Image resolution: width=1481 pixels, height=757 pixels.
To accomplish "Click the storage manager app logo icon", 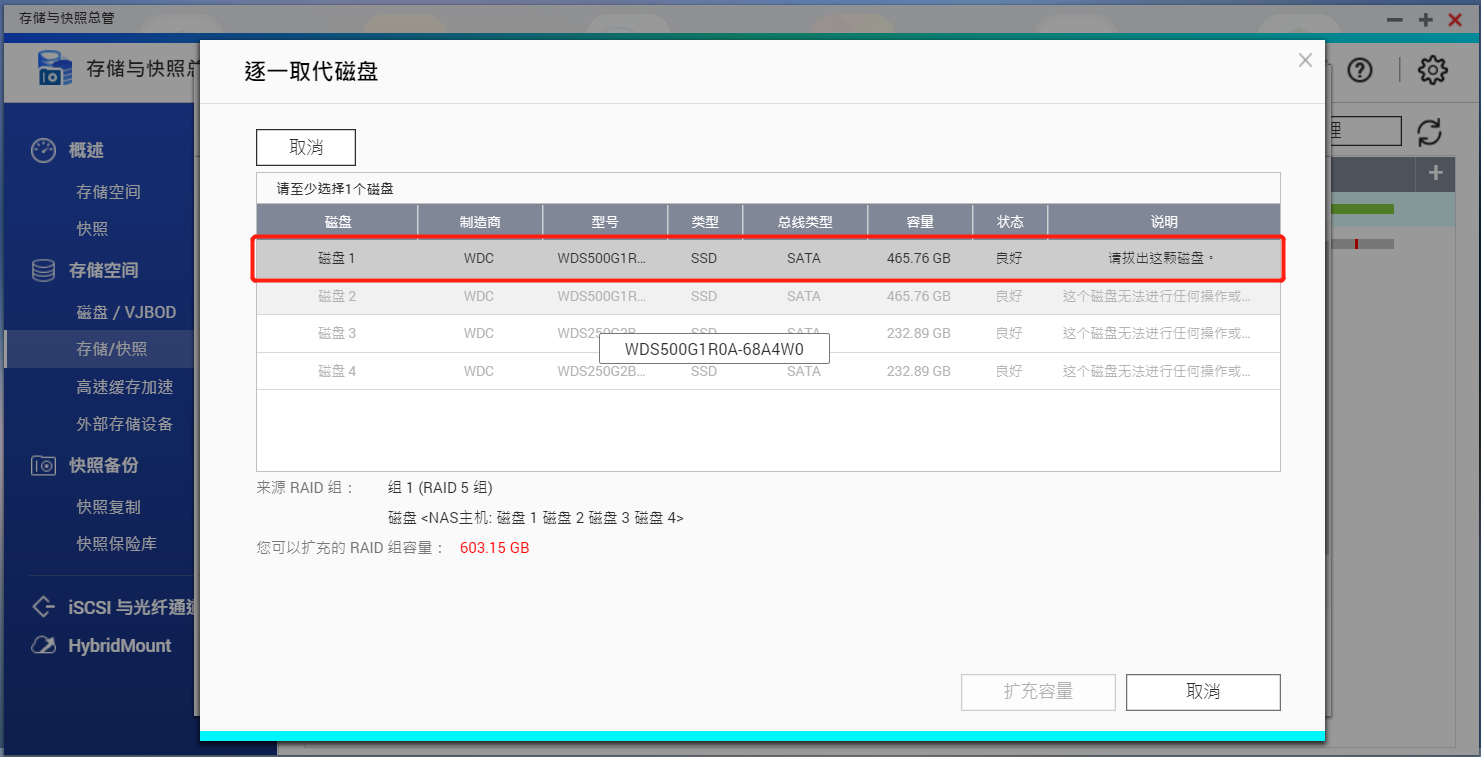I will [x=55, y=68].
